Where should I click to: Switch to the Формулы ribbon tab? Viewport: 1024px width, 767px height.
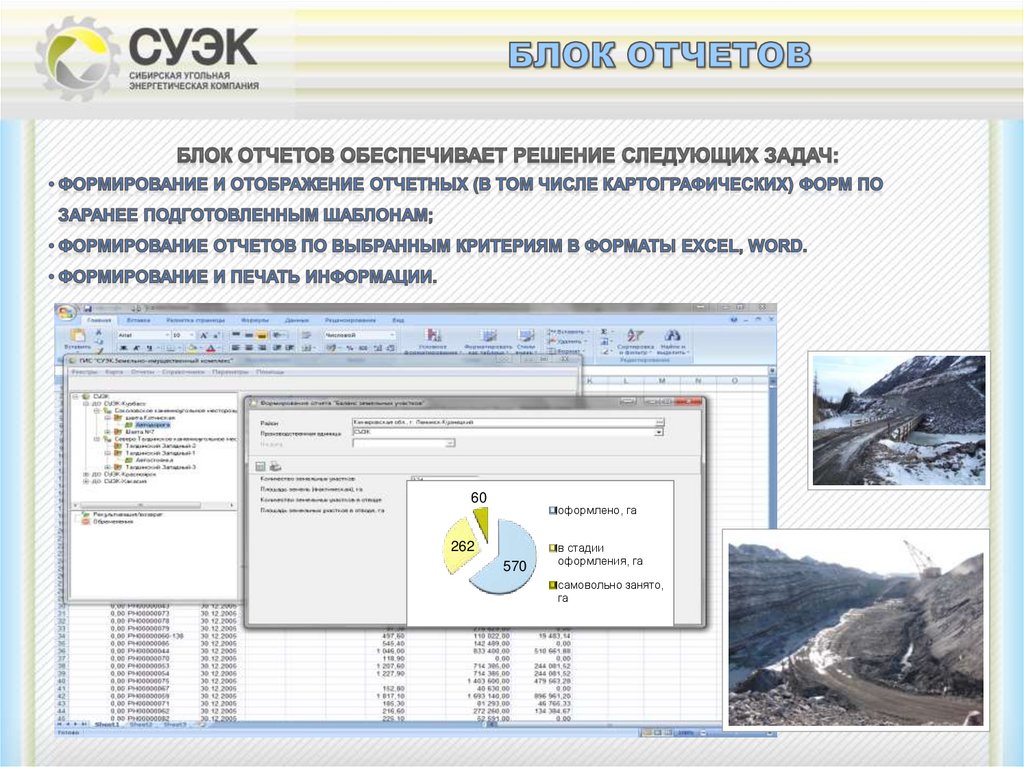point(255,320)
